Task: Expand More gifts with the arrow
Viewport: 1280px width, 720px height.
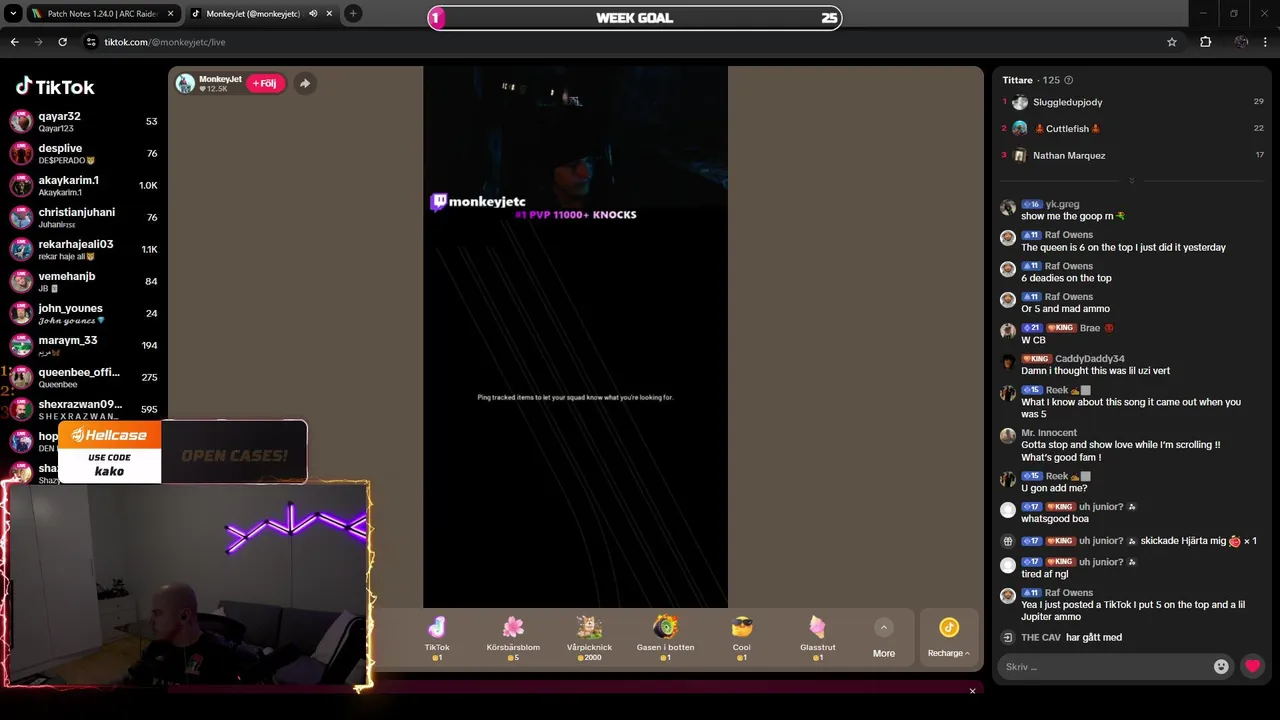Action: pos(883,628)
